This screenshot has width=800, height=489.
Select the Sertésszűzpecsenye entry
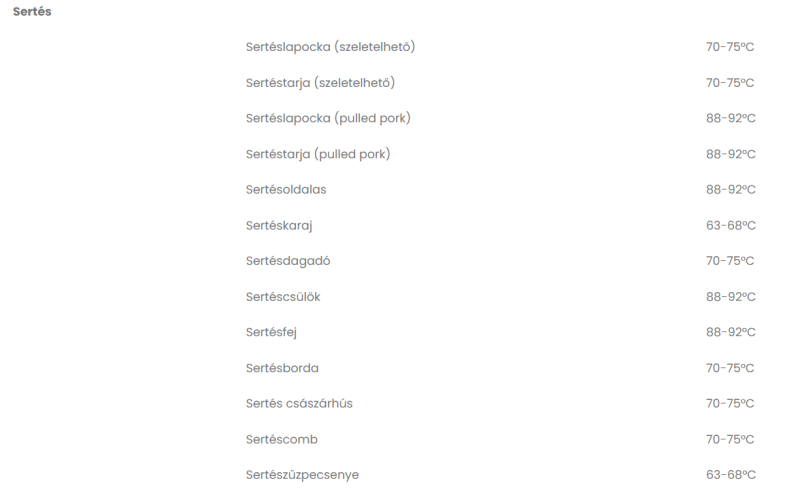pyautogui.click(x=302, y=475)
